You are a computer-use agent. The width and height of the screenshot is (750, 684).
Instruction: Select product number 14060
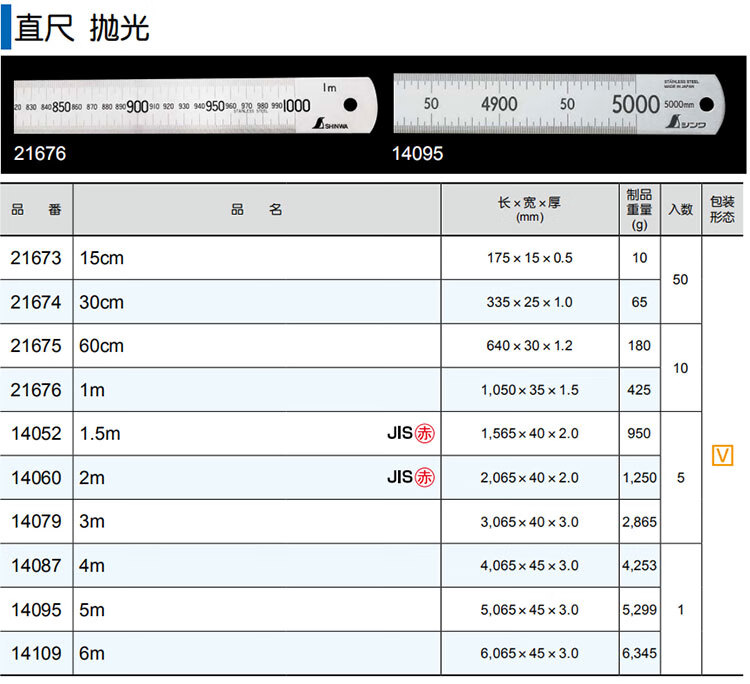[36, 478]
